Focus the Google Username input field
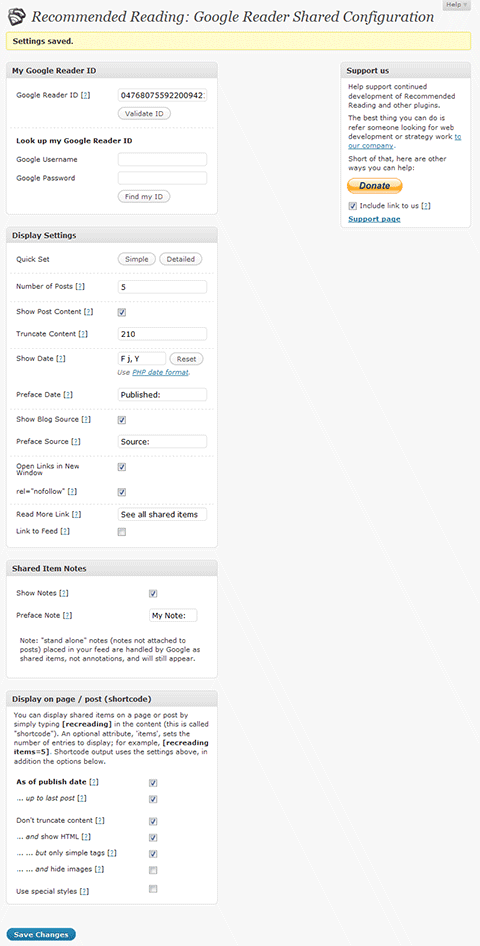 click(x=162, y=159)
